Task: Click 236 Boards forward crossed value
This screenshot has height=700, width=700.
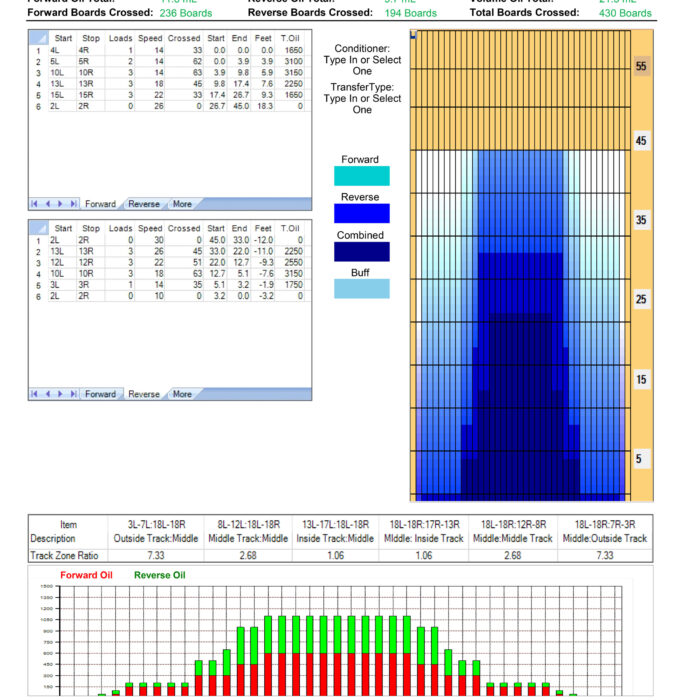Action: point(186,13)
